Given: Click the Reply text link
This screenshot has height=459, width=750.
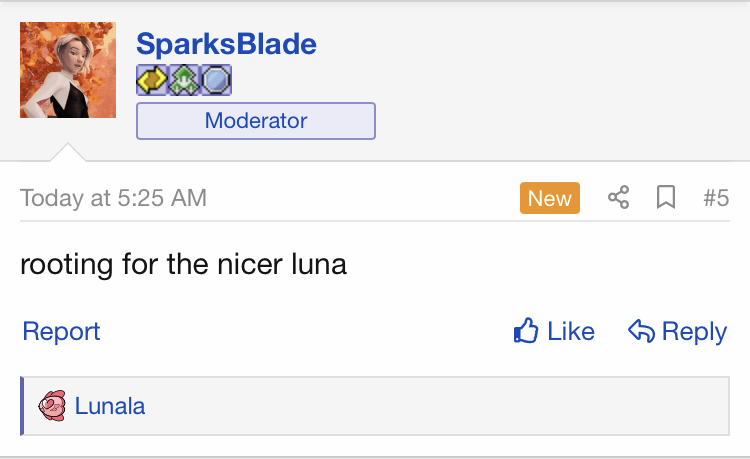Looking at the screenshot, I should tap(694, 332).
